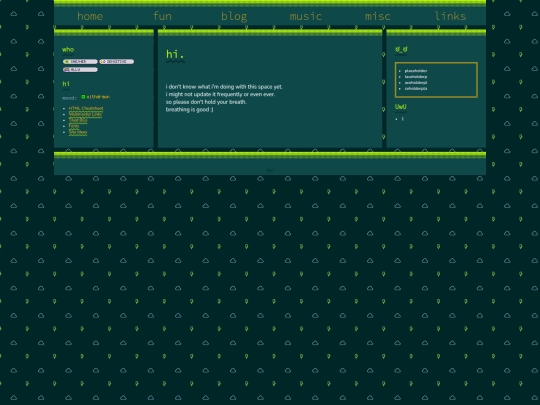Click the third item in the placeholder box
Screen dimensions: 540x405
[416, 83]
